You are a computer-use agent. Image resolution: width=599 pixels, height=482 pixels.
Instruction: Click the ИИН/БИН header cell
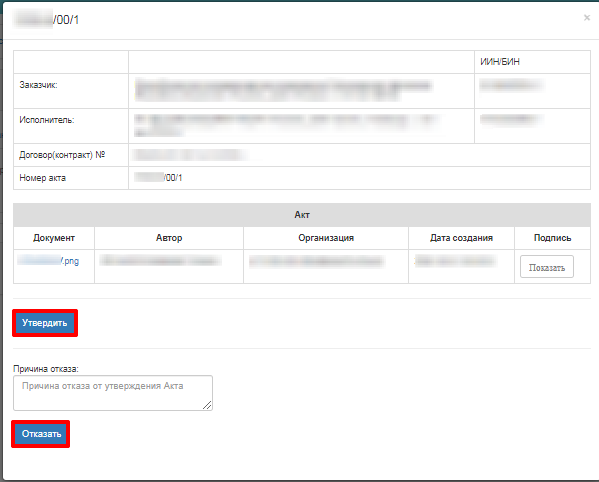coord(533,62)
